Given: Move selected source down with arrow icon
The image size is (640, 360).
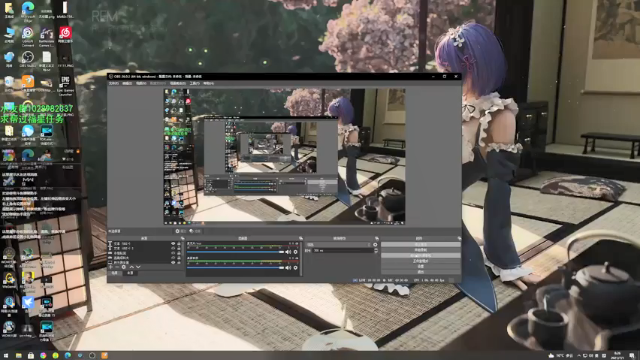Looking at the screenshot, I should (x=138, y=267).
